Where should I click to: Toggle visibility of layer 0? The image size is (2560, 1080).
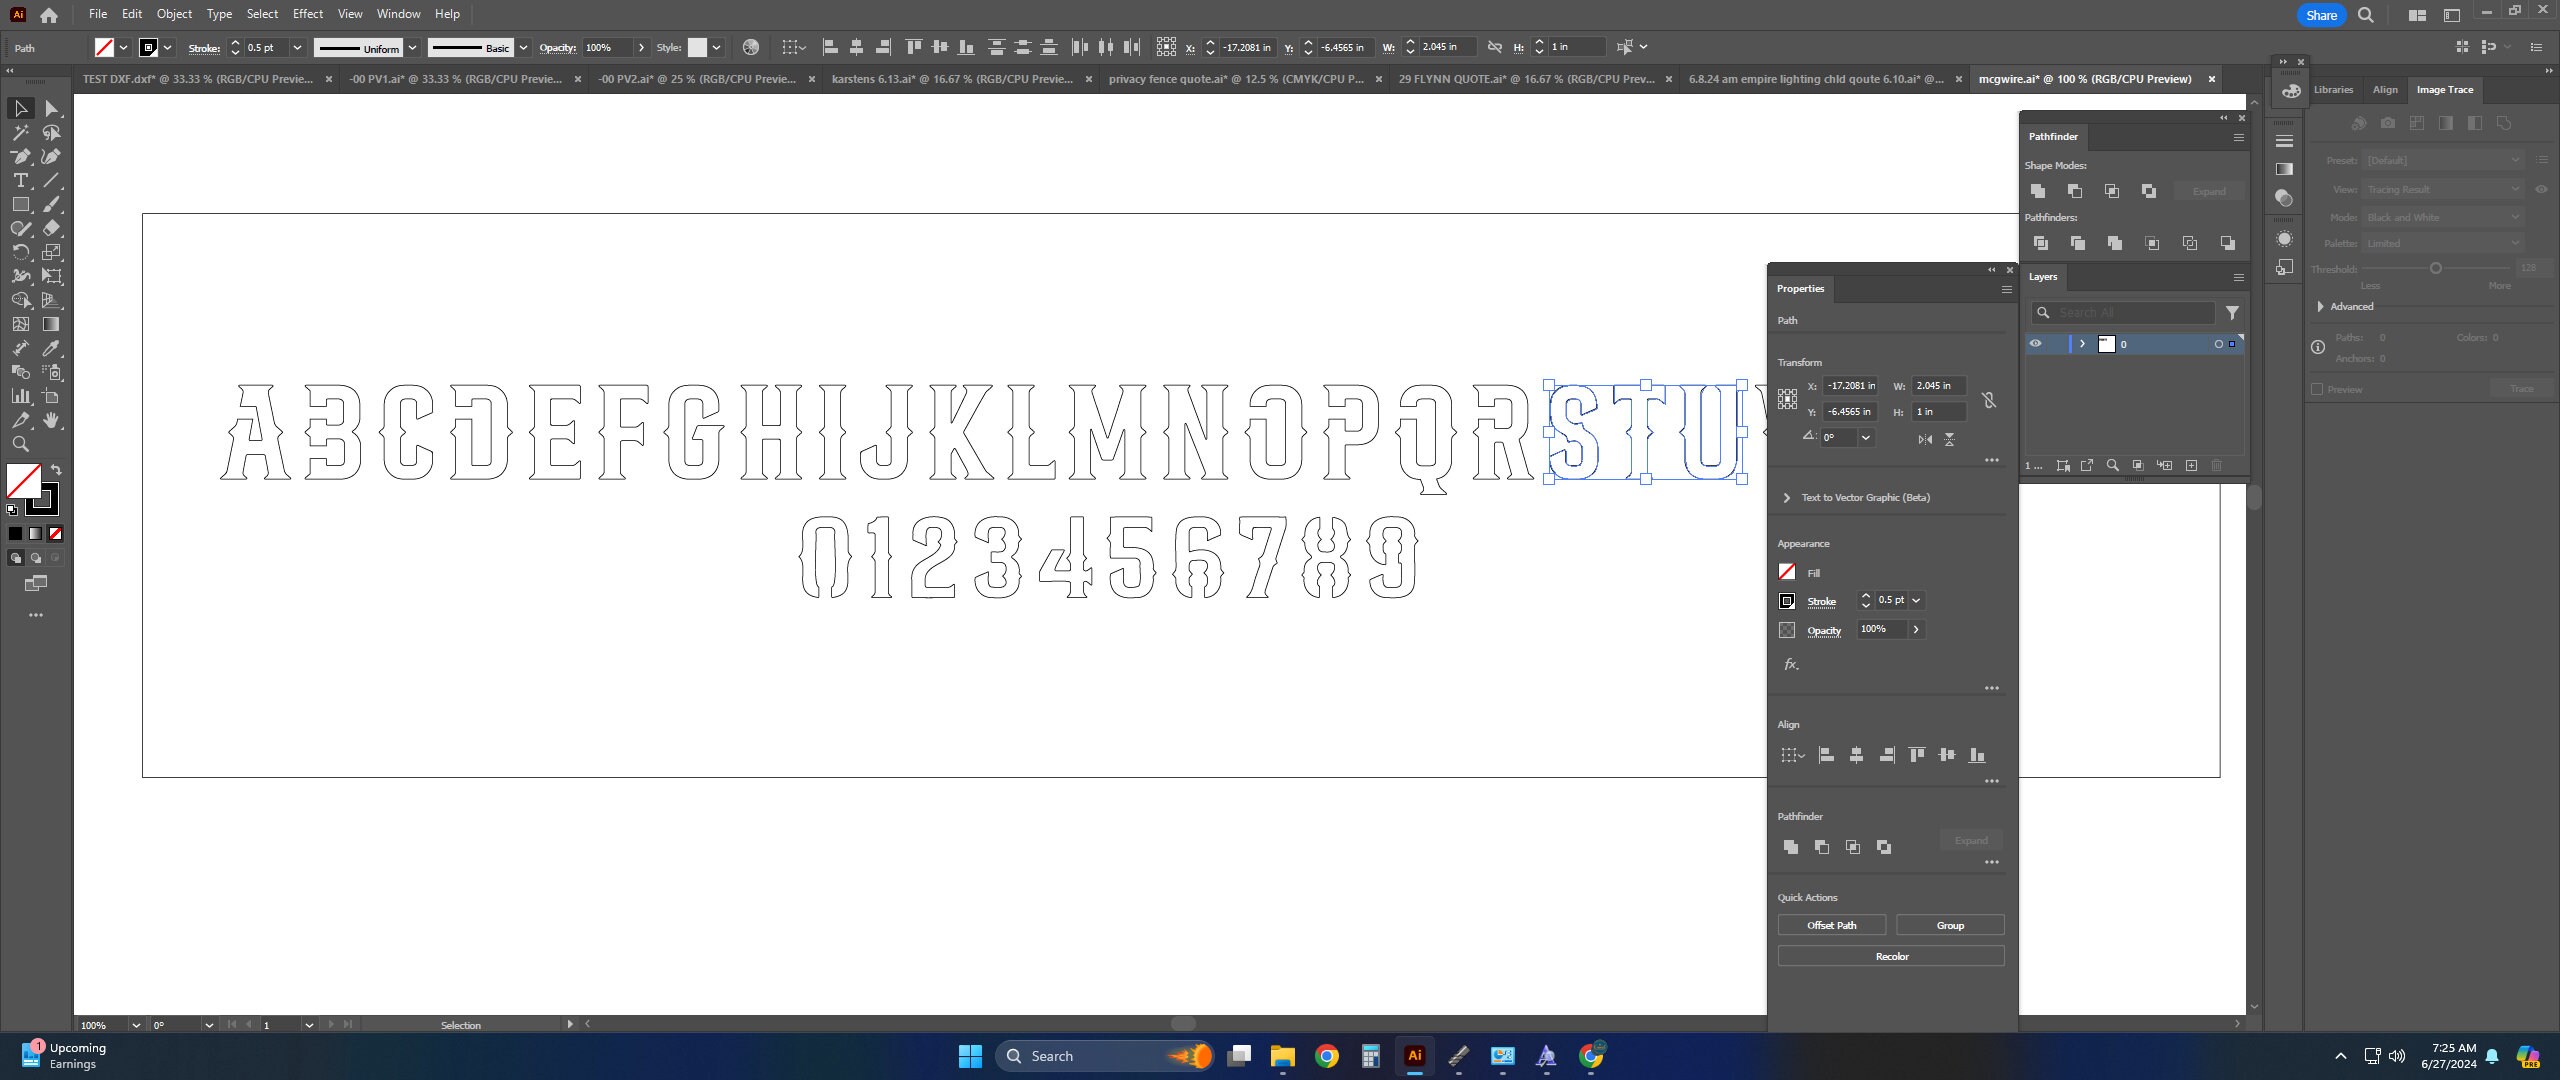point(2037,343)
